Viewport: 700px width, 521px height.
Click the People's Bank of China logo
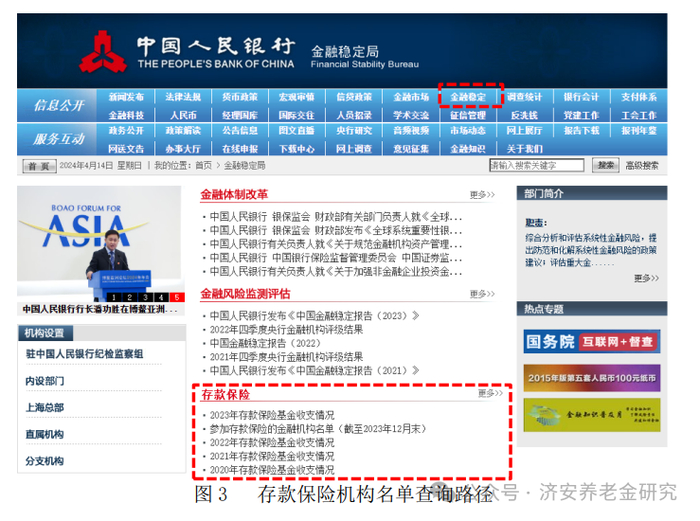(102, 52)
